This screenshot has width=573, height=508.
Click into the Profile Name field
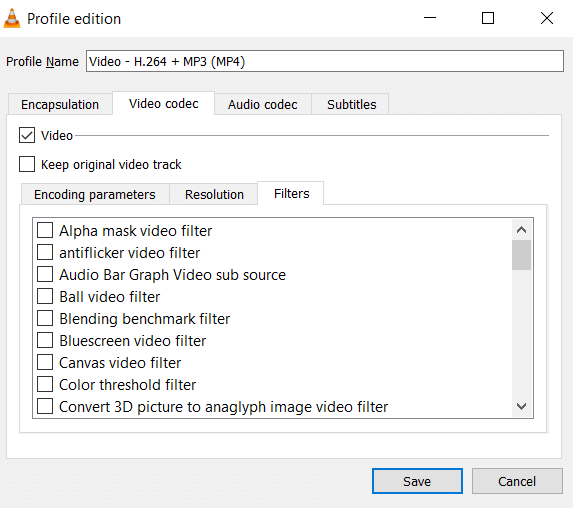pyautogui.click(x=325, y=61)
